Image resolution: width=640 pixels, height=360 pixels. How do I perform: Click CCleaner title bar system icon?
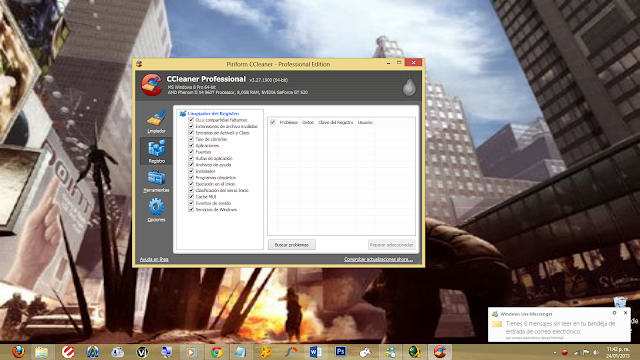139,64
